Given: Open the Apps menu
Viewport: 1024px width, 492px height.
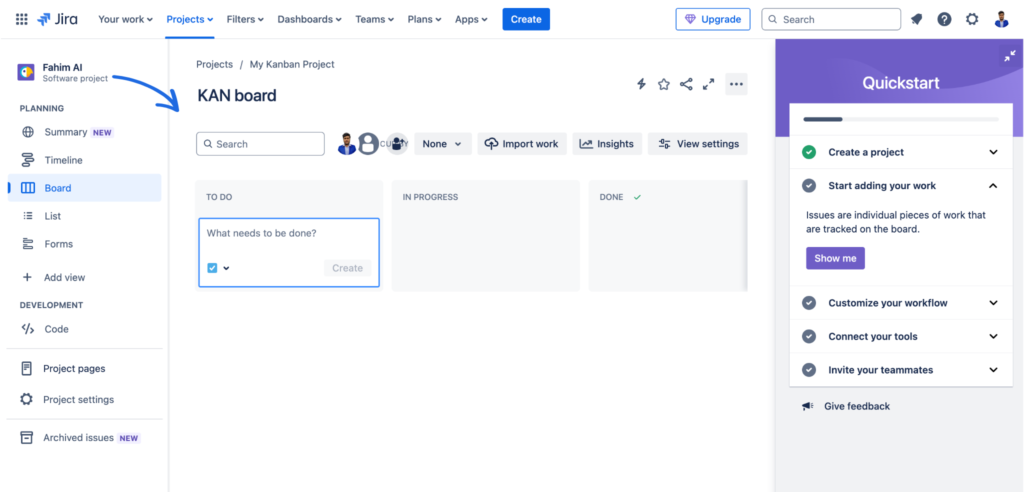Looking at the screenshot, I should tap(472, 19).
